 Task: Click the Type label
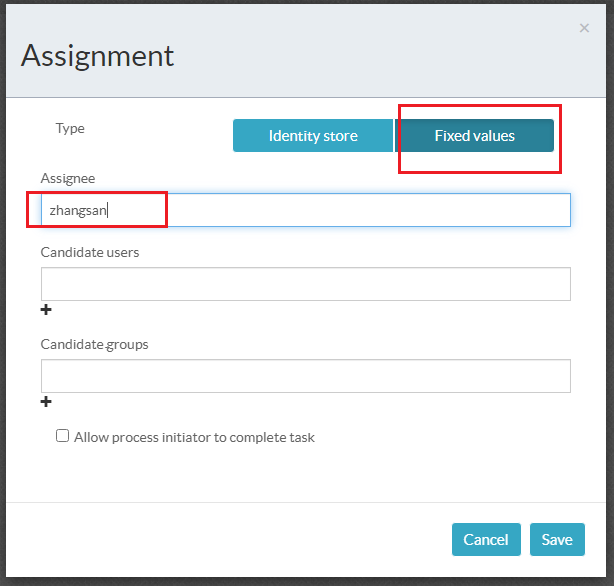[x=70, y=128]
